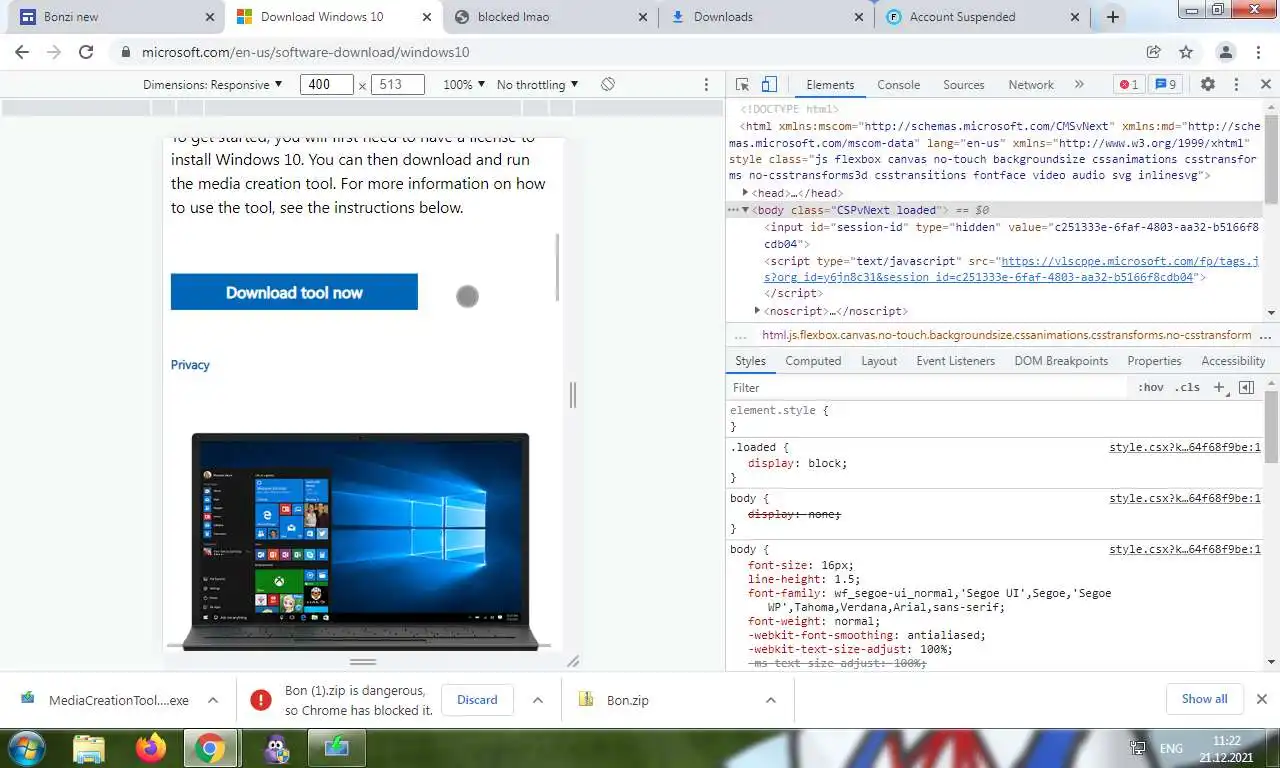Open the Layout tab
This screenshot has height=768, width=1280.
(879, 361)
